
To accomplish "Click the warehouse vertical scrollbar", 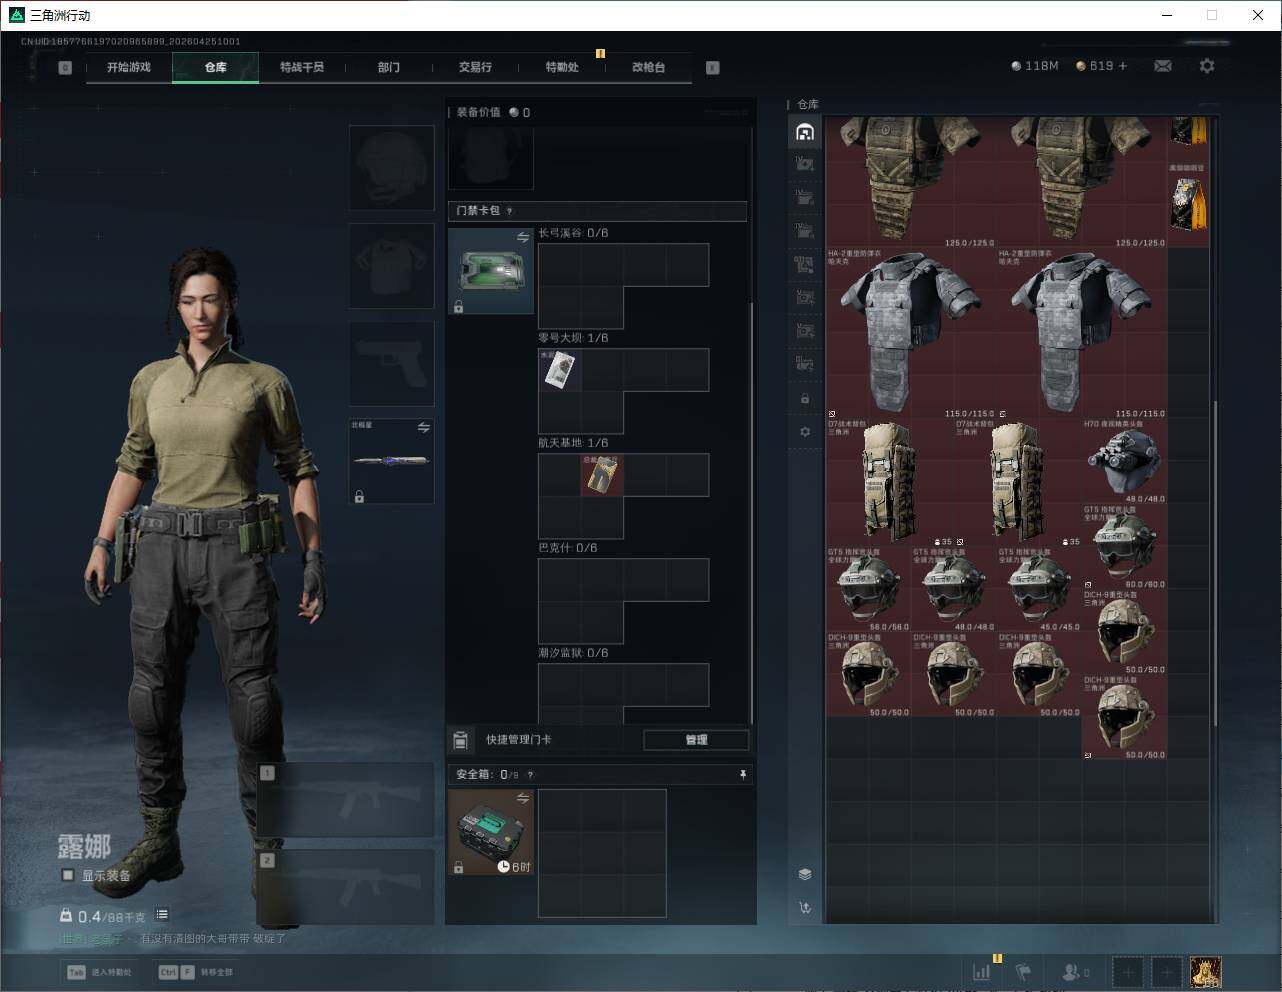I will click(x=1215, y=564).
